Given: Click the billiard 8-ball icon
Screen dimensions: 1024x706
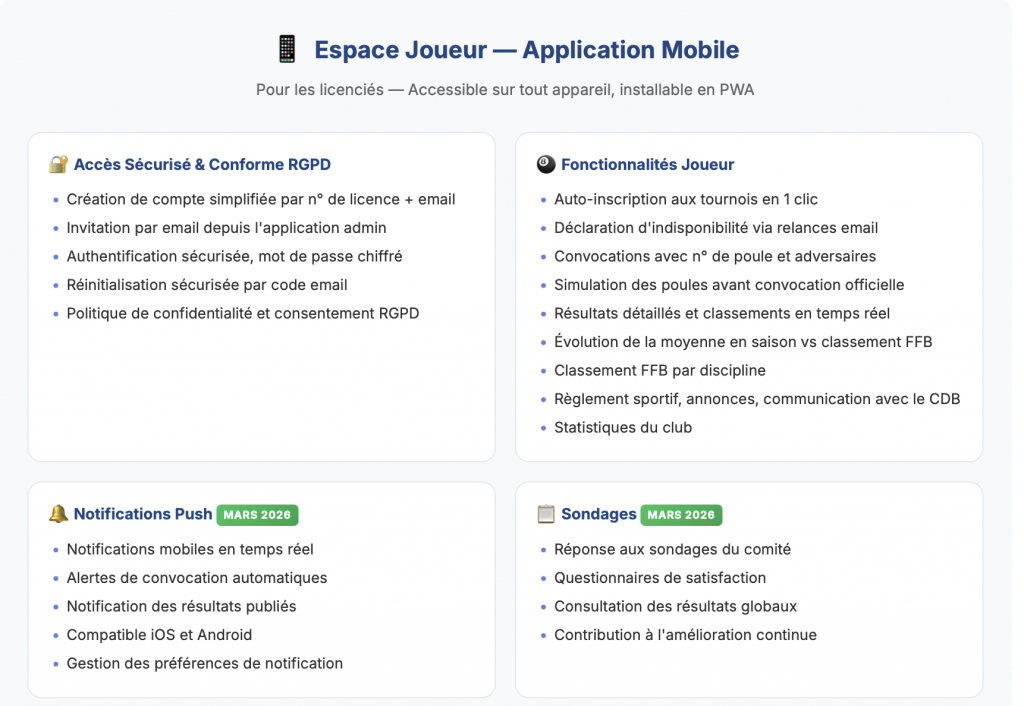Looking at the screenshot, I should pos(545,164).
